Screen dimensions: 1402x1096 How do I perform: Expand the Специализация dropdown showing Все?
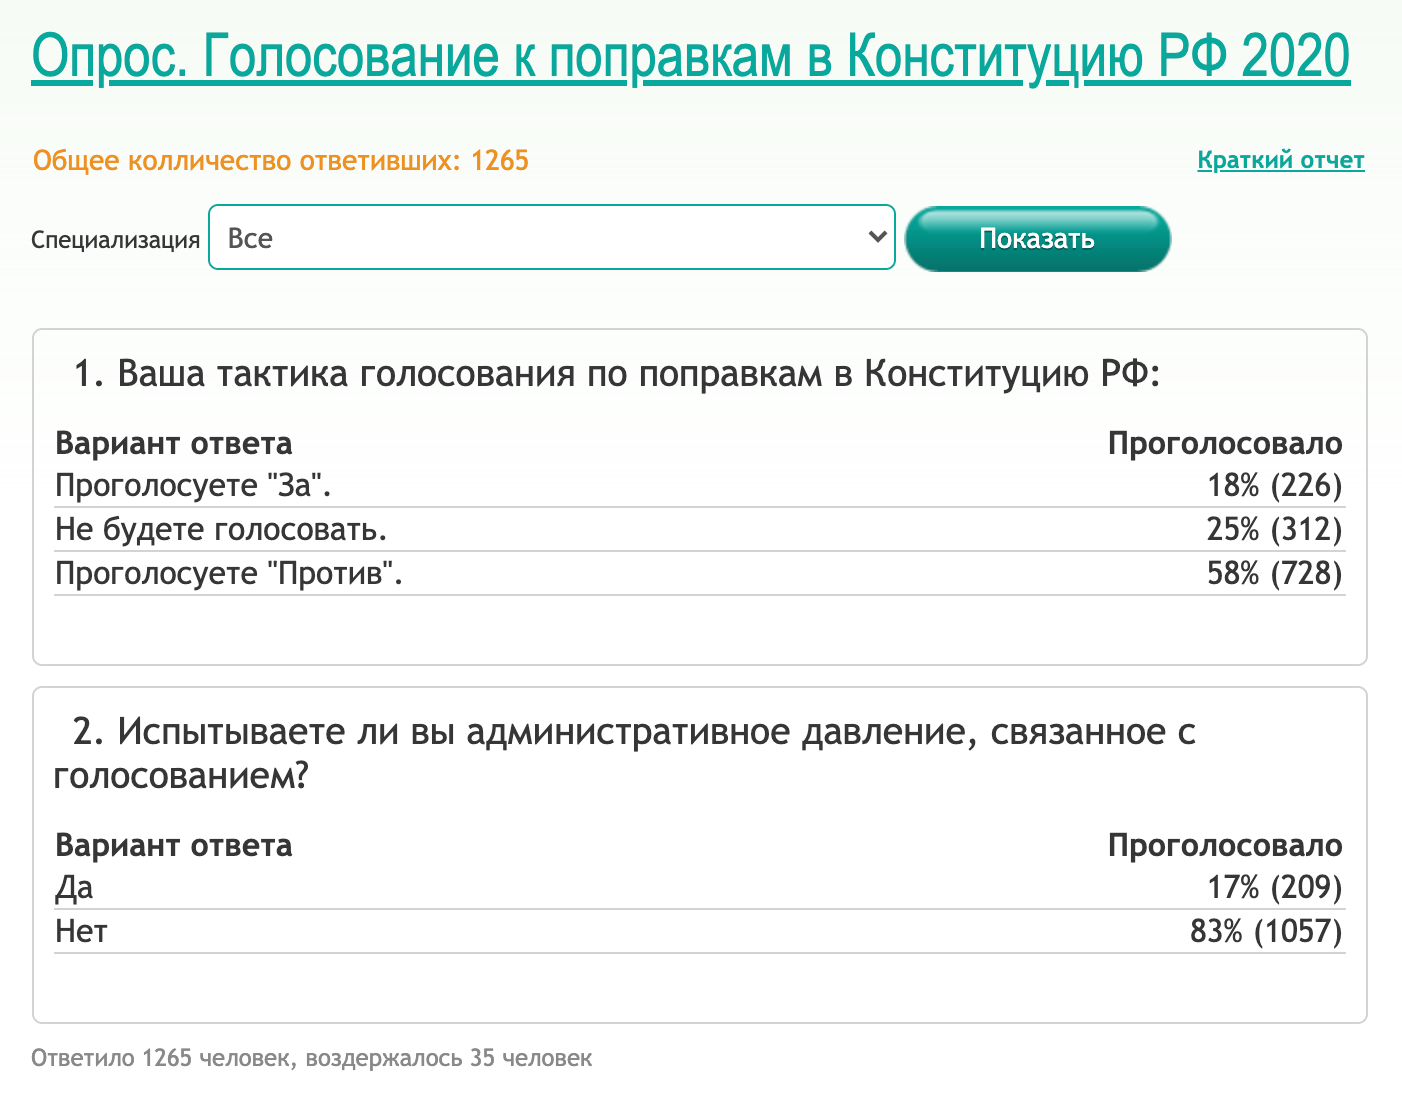click(x=552, y=237)
